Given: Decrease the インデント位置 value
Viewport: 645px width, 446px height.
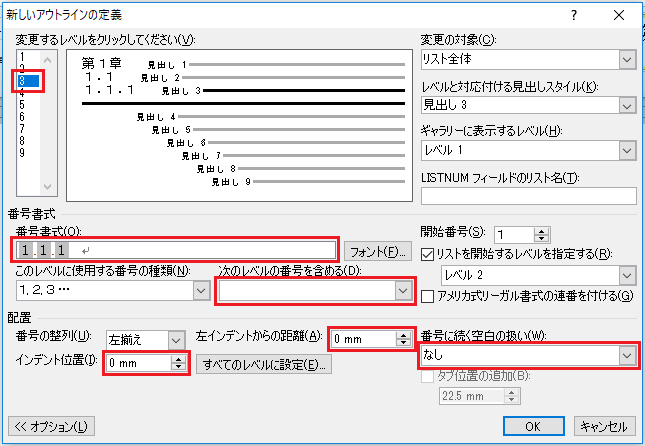Looking at the screenshot, I should (x=179, y=367).
